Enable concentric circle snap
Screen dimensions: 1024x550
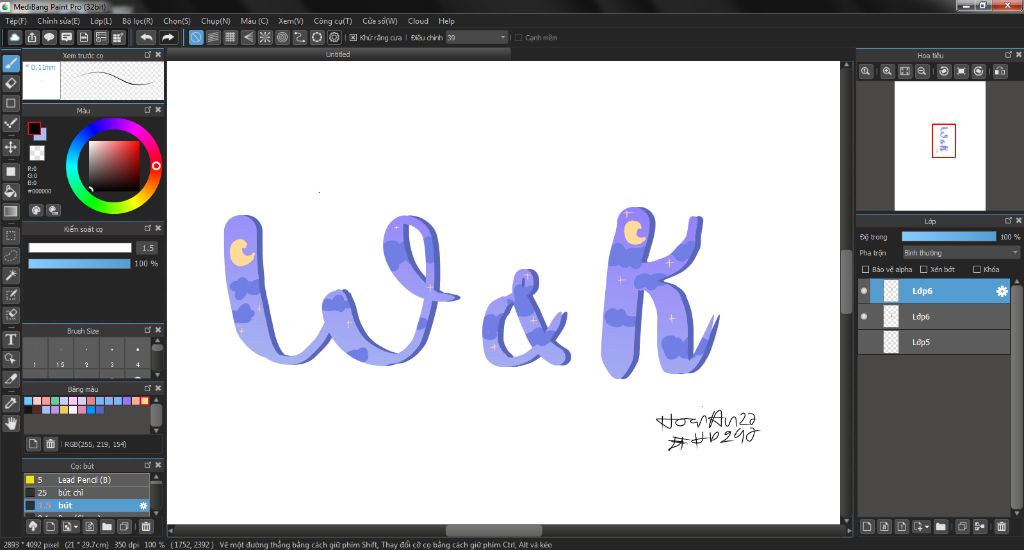282,37
